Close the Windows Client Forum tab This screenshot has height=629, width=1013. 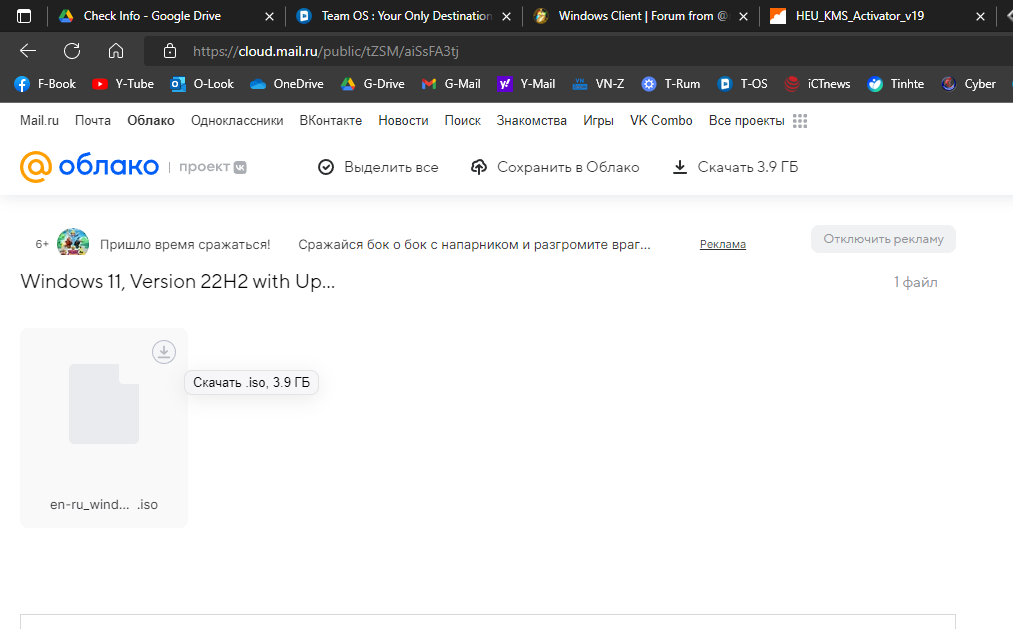click(x=744, y=16)
